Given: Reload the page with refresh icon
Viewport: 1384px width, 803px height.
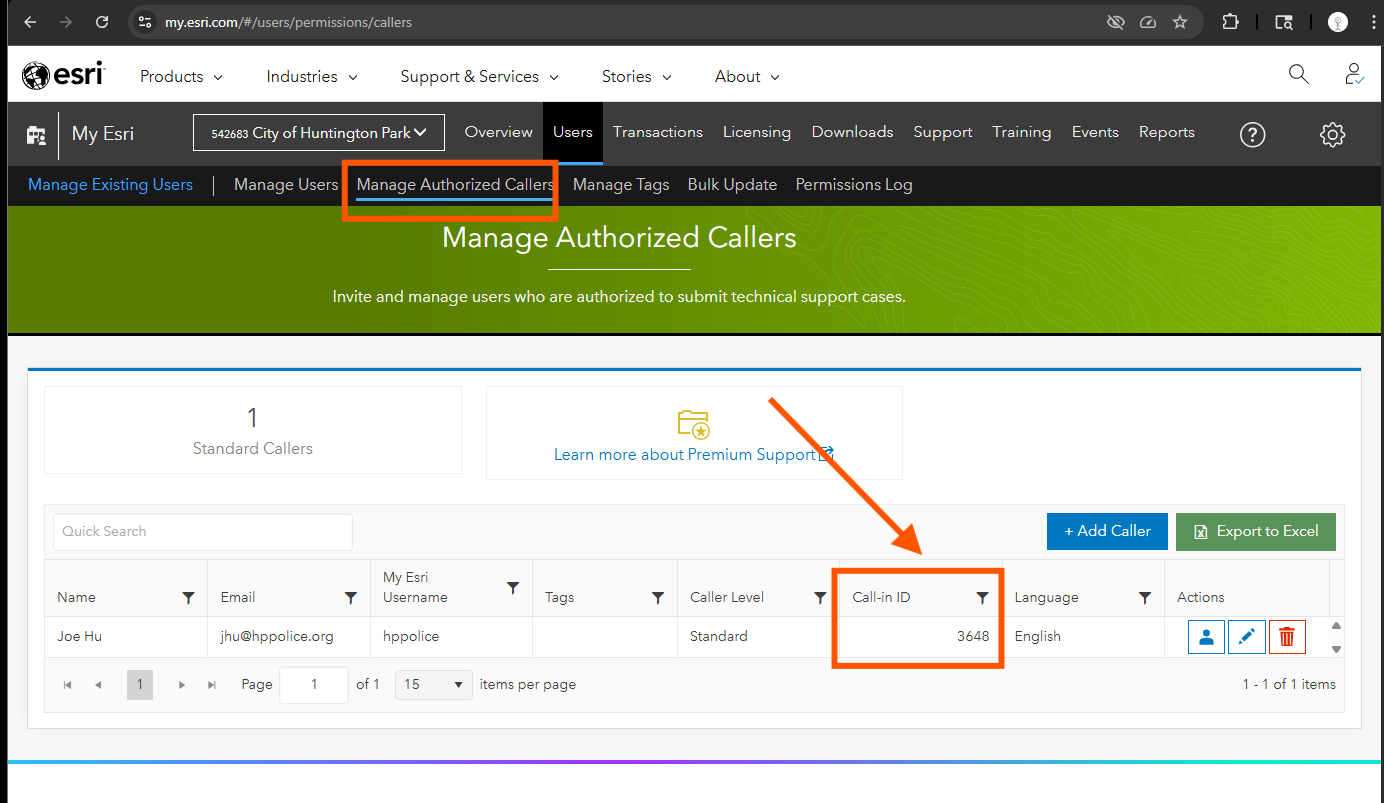Looking at the screenshot, I should point(102,22).
